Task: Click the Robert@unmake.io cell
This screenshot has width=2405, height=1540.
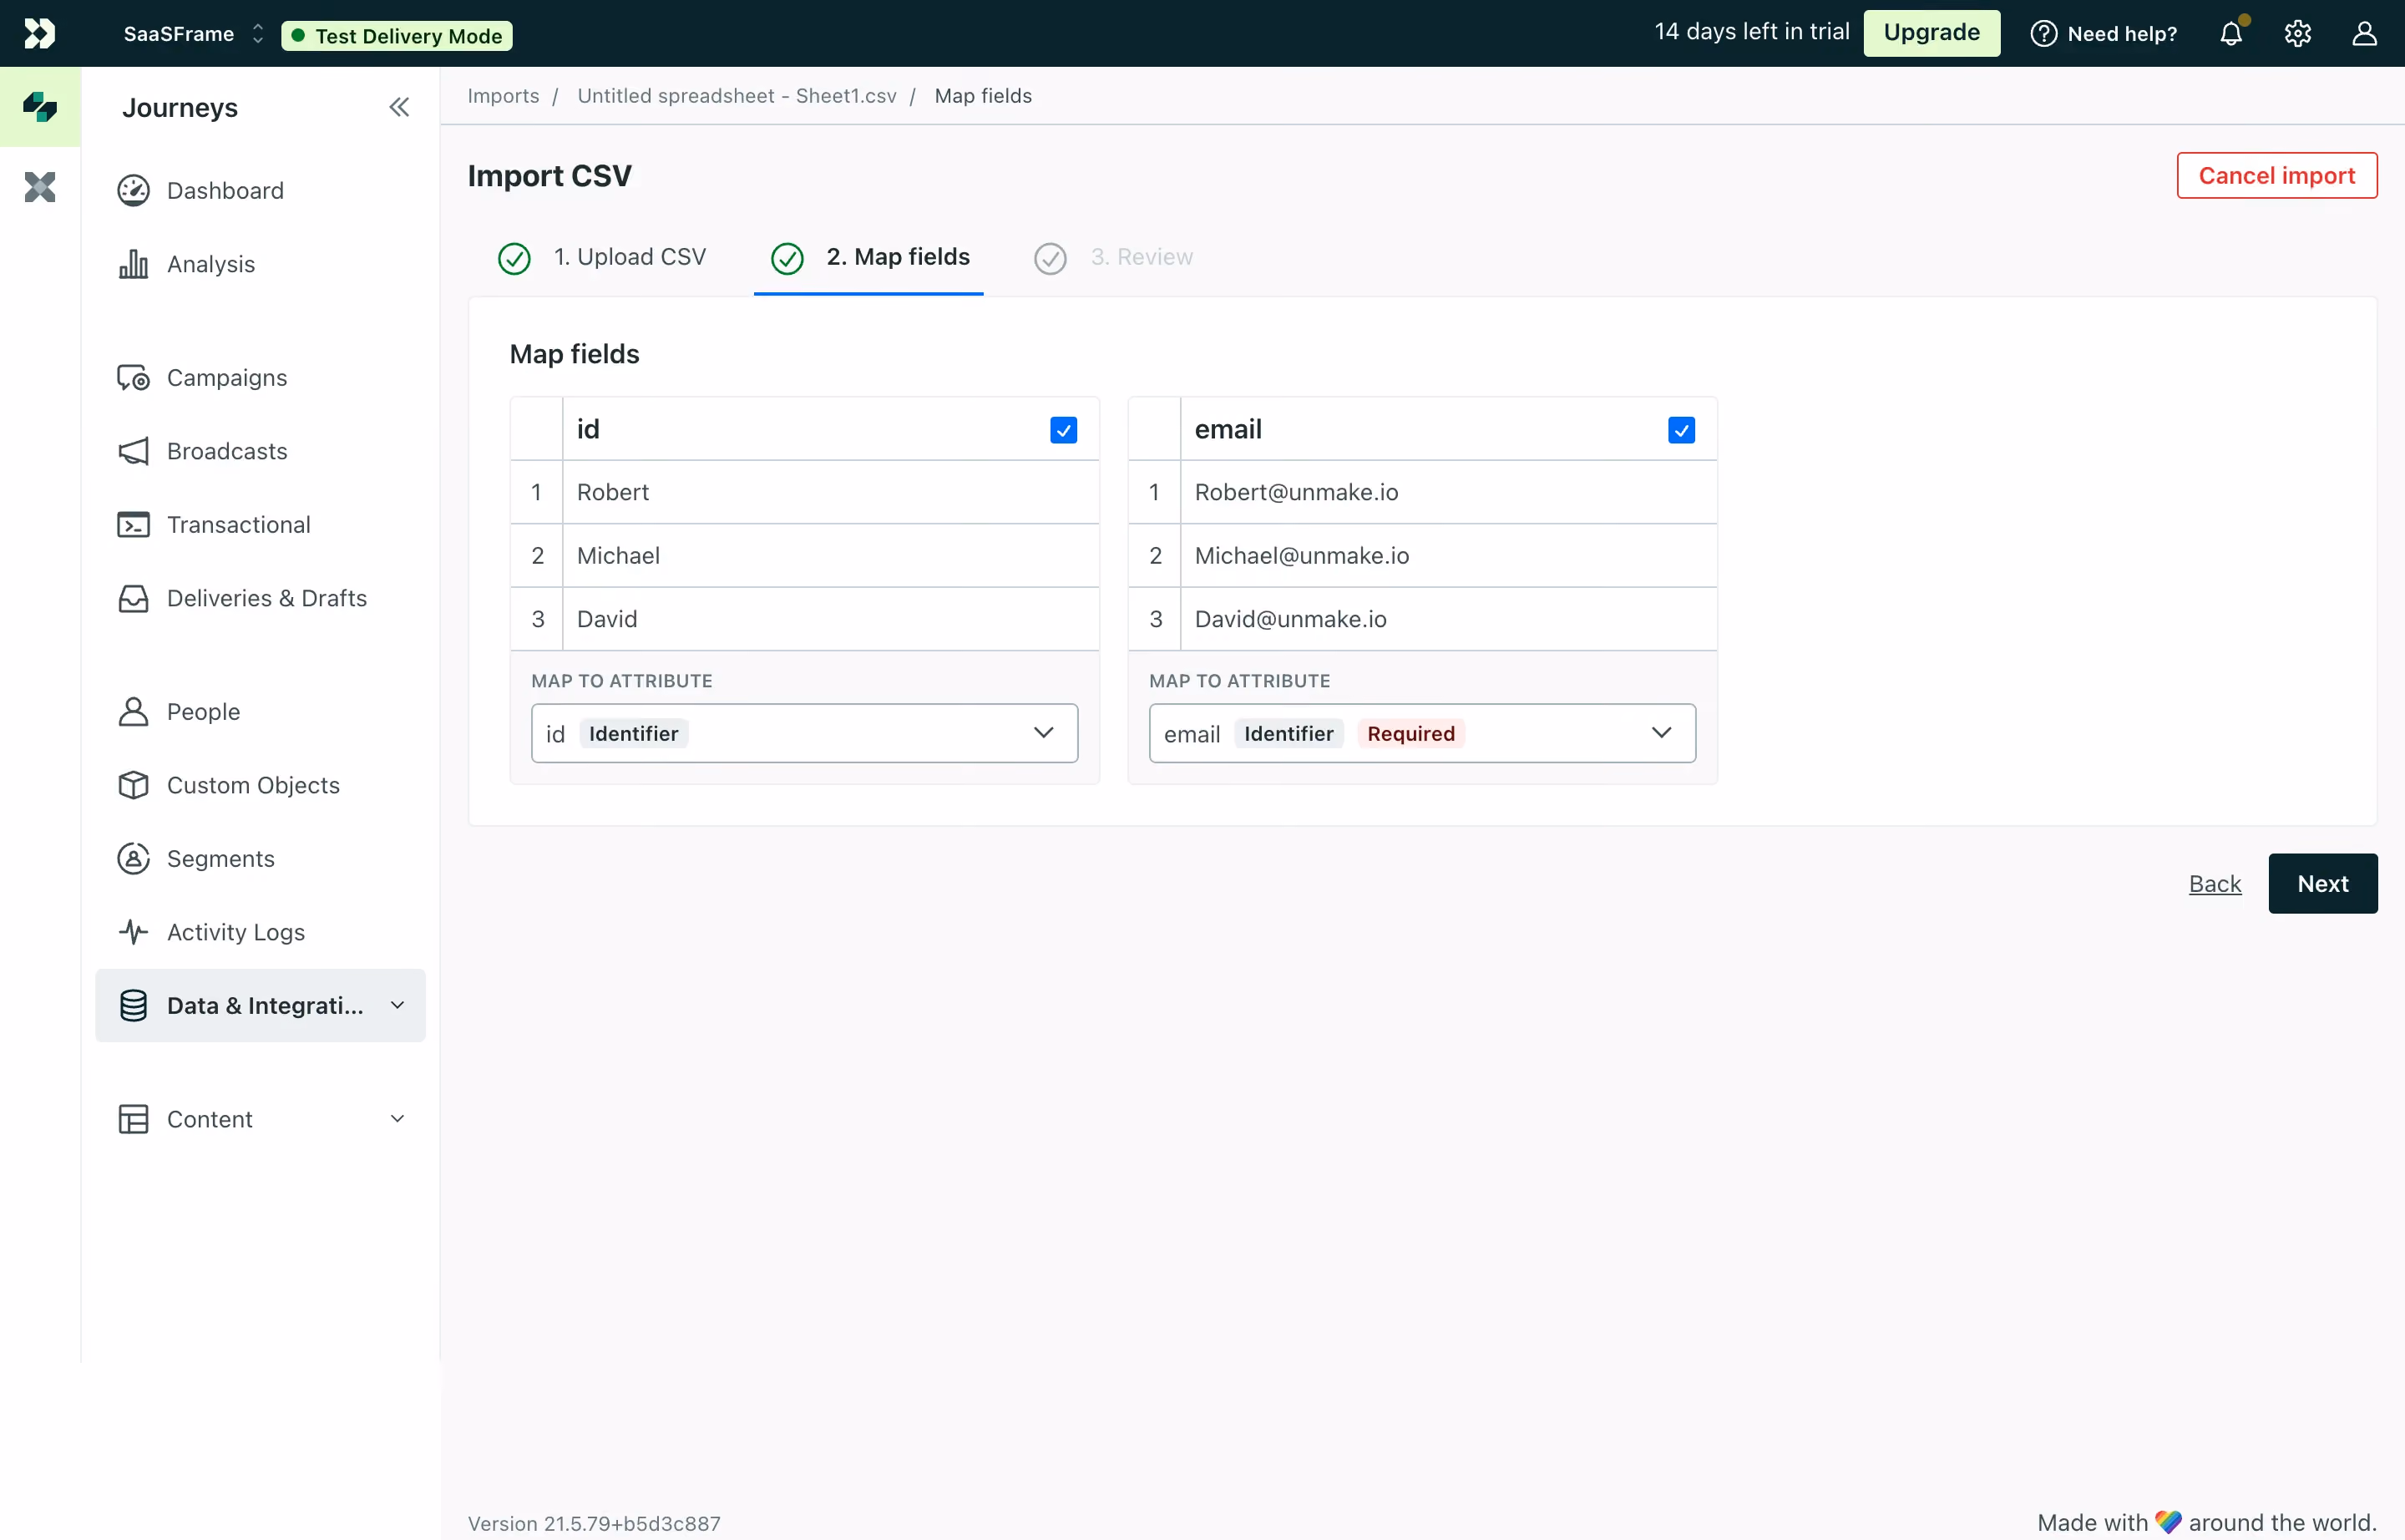Action: point(1448,492)
